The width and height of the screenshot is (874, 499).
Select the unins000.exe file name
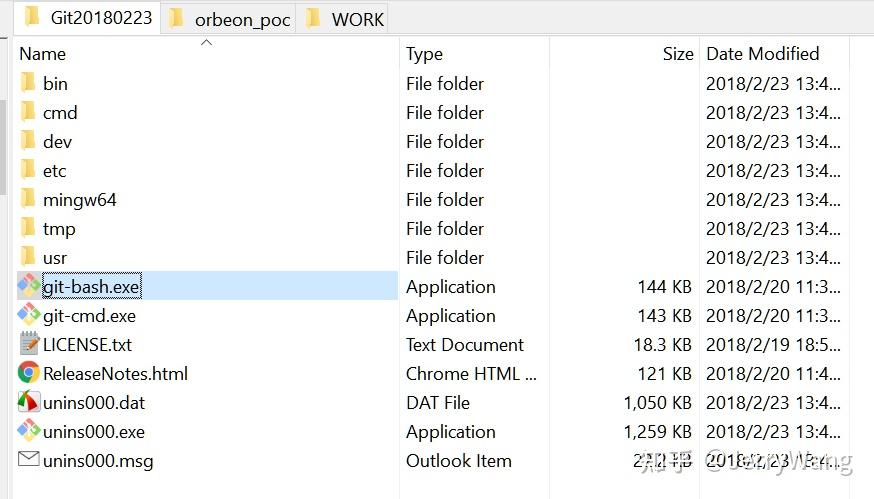click(94, 432)
